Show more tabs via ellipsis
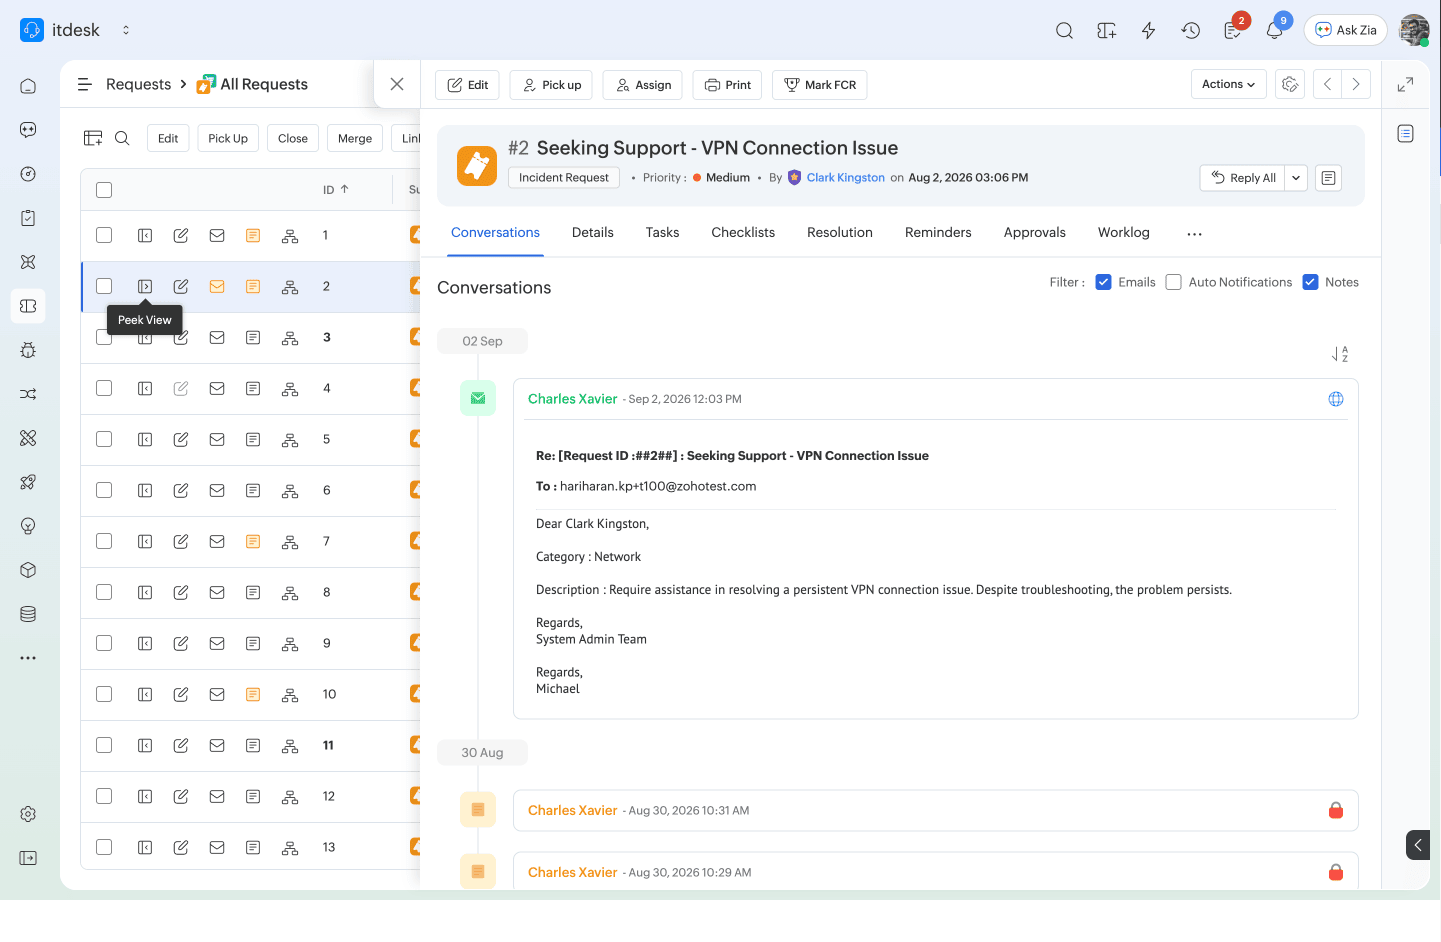The image size is (1441, 942). click(1194, 233)
